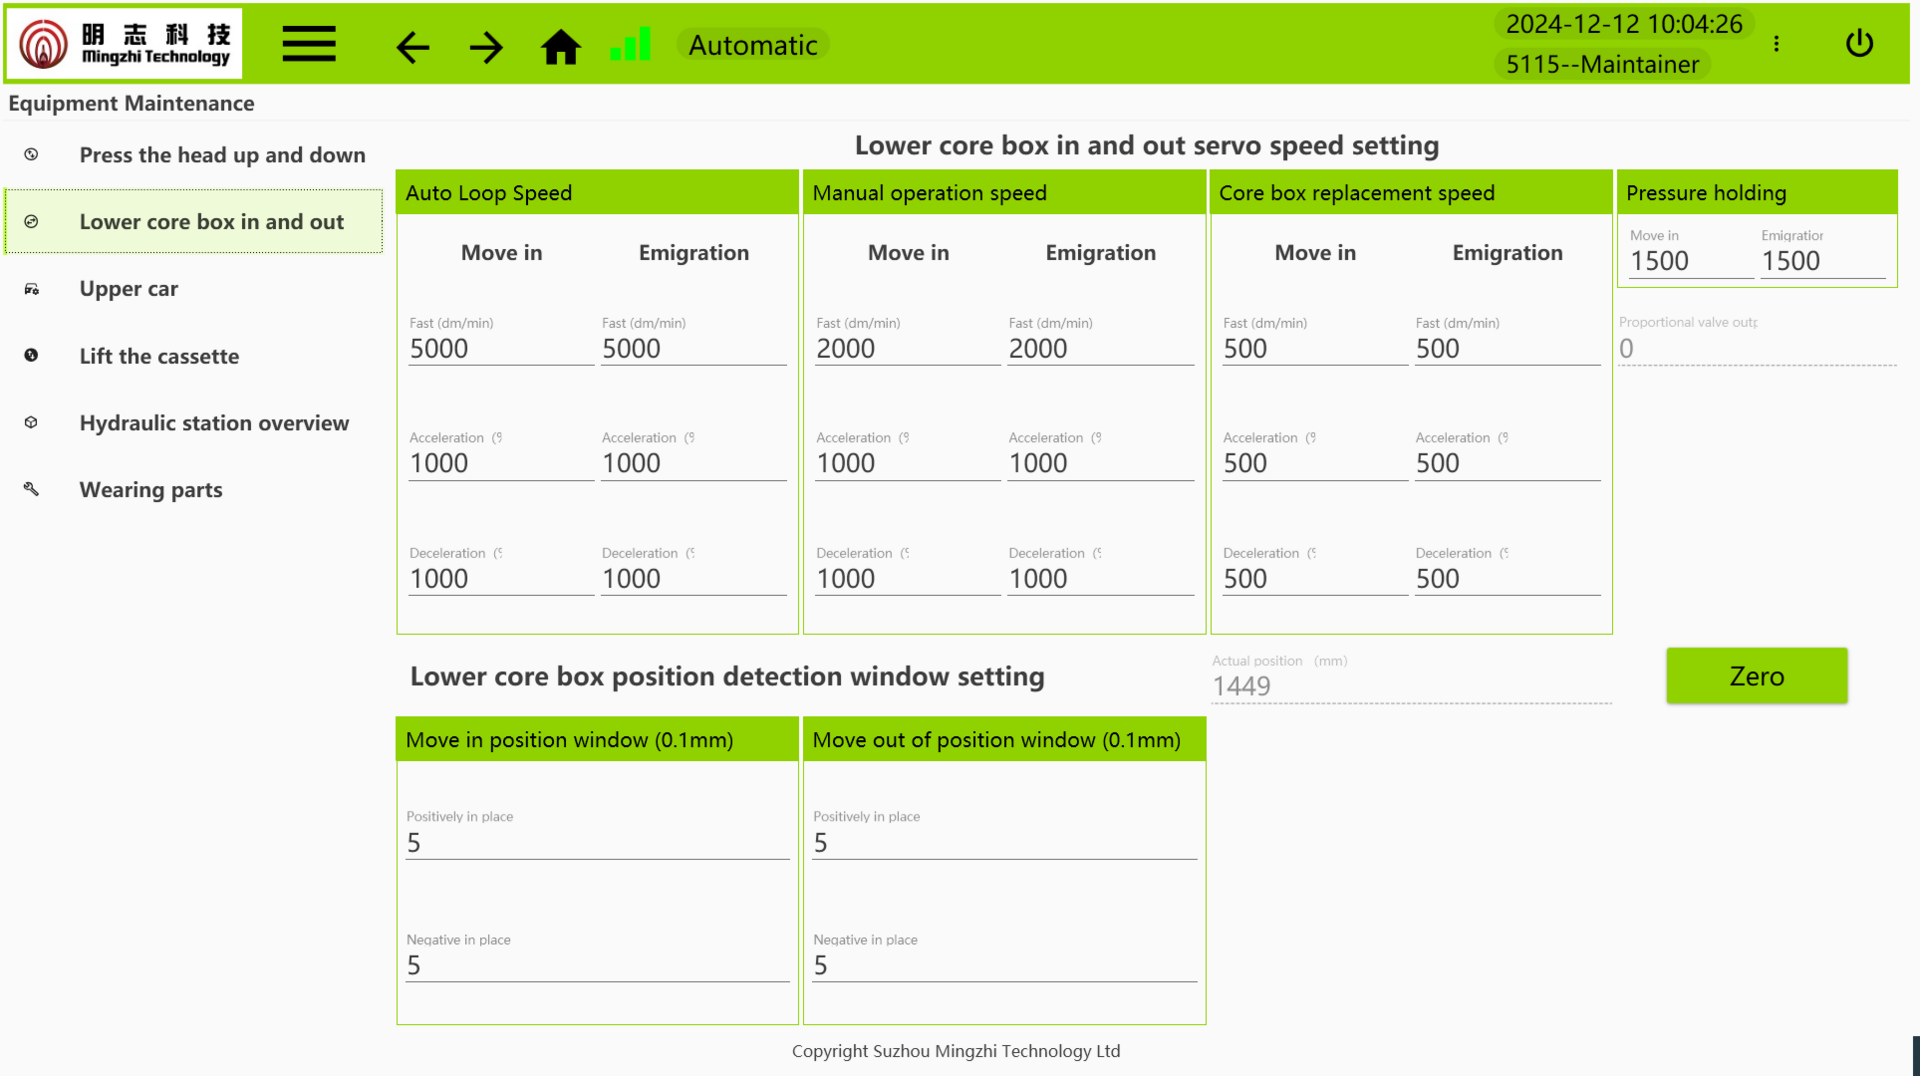
Task: Go to the home screen
Action: (560, 47)
